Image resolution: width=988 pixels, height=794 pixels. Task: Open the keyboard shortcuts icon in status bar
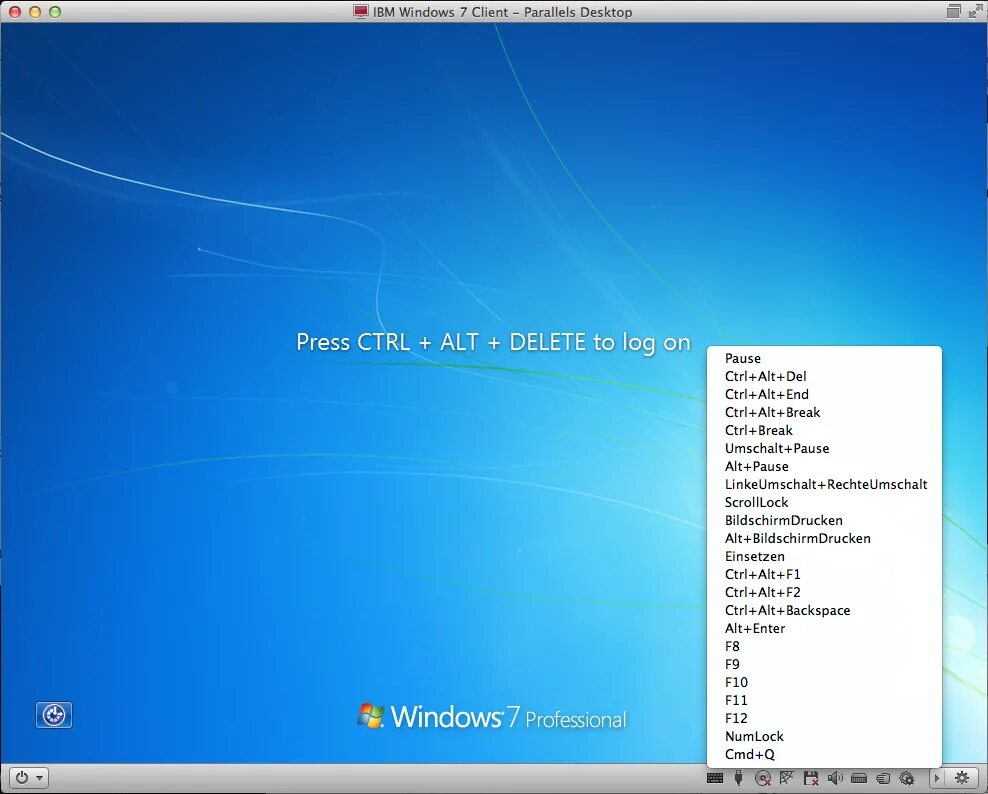(x=715, y=778)
